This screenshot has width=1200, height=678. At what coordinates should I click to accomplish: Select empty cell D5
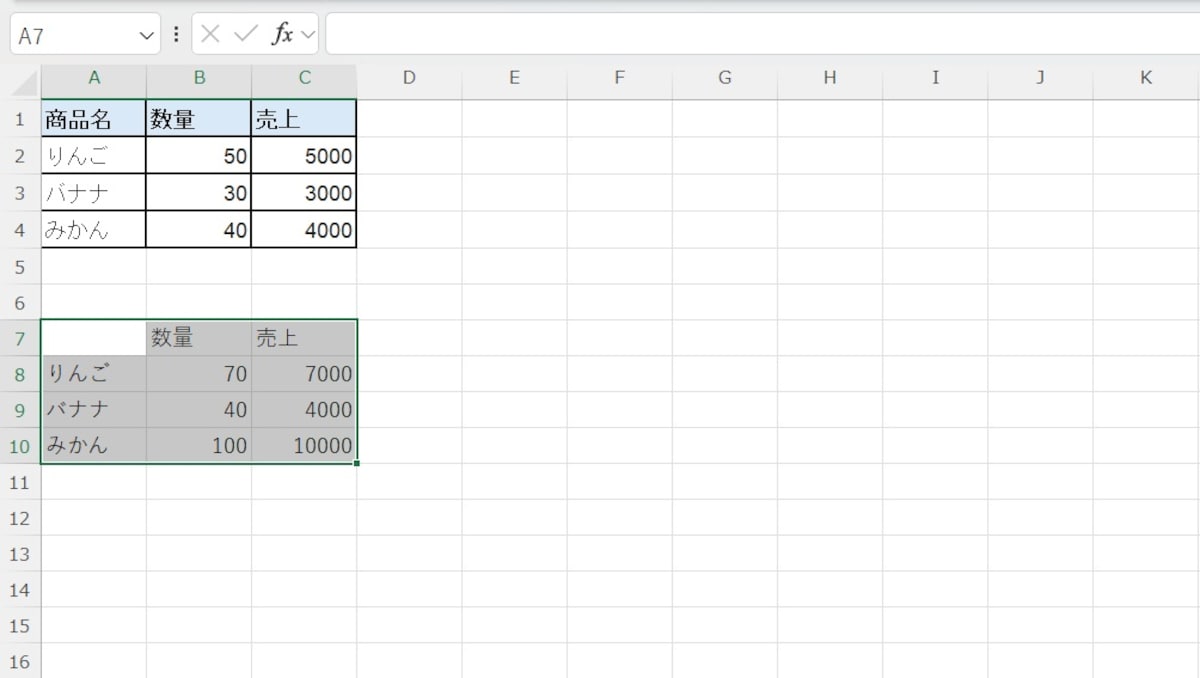tap(408, 267)
